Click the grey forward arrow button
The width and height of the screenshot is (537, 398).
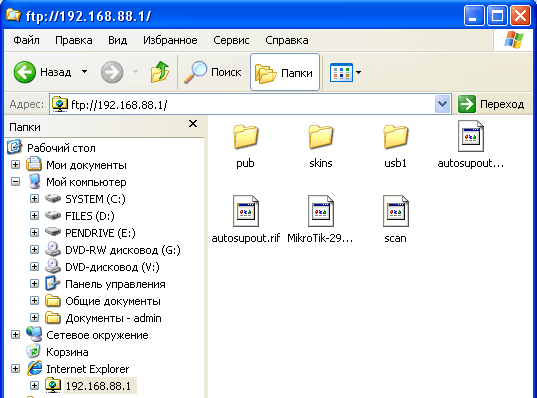tap(112, 72)
